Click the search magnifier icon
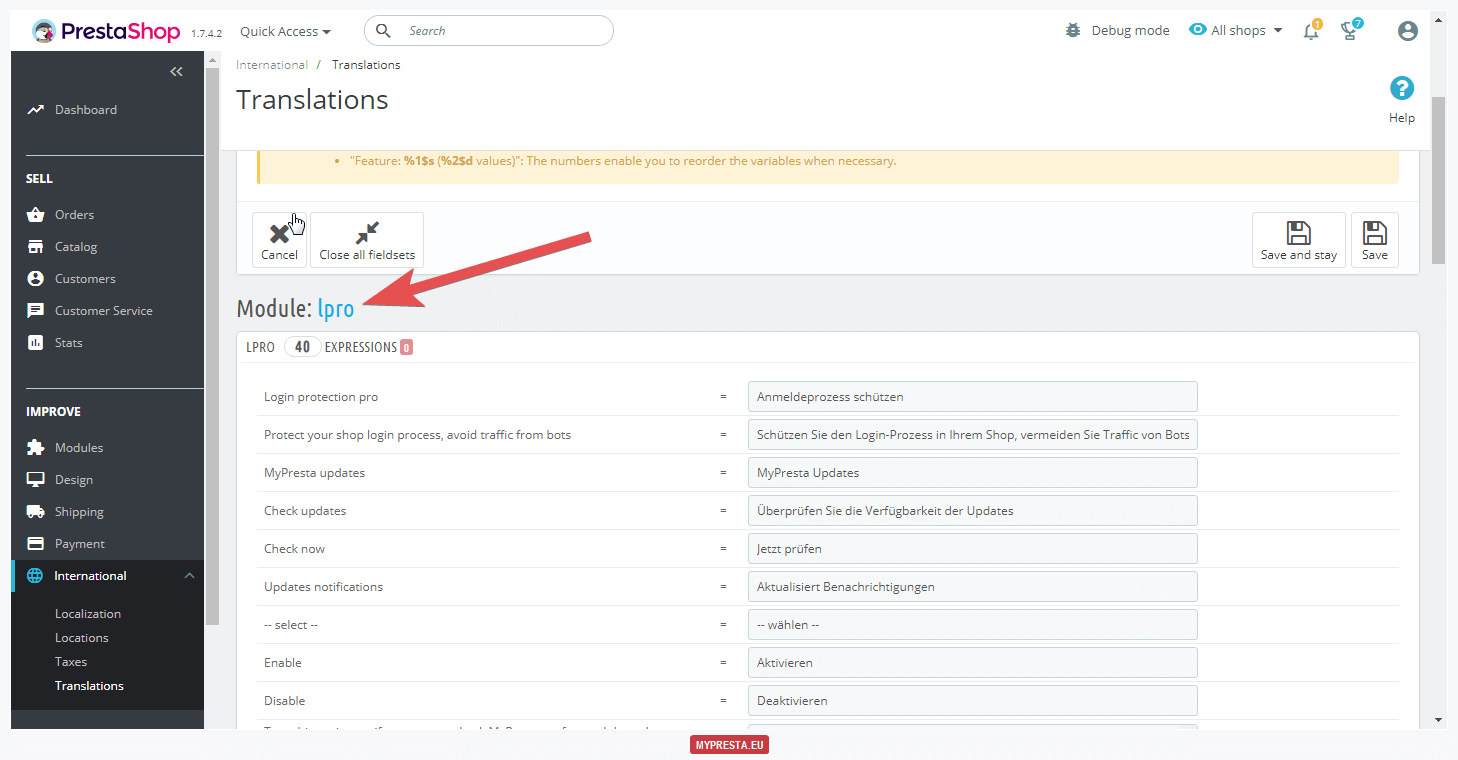 coord(383,31)
